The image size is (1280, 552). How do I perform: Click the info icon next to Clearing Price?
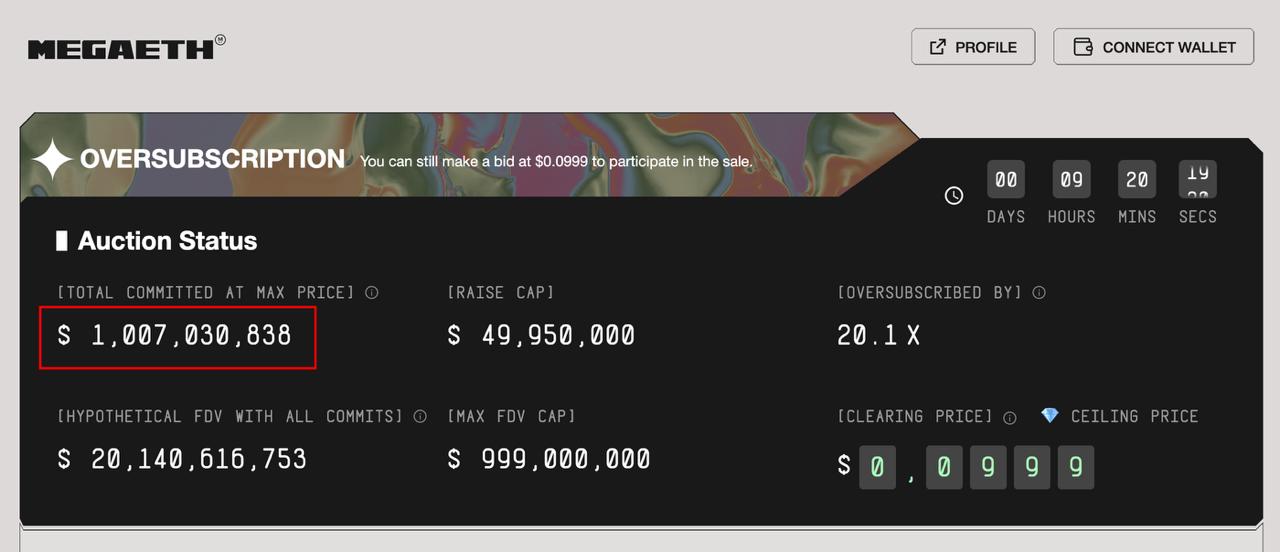(1010, 417)
